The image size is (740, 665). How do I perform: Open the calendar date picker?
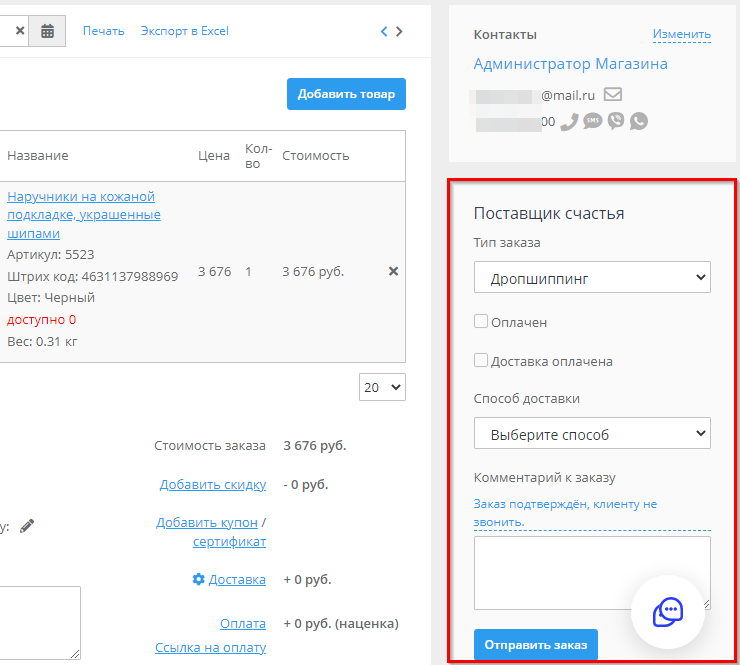pos(47,31)
